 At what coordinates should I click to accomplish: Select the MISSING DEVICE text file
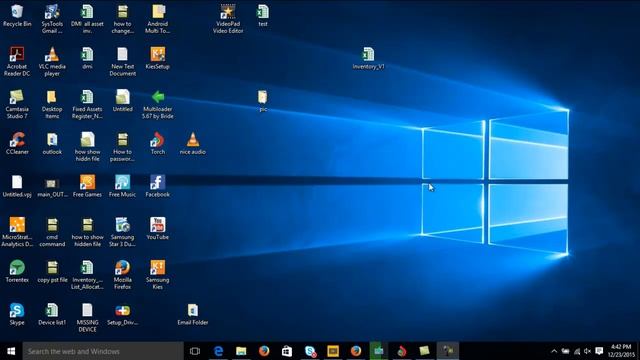[x=87, y=317]
